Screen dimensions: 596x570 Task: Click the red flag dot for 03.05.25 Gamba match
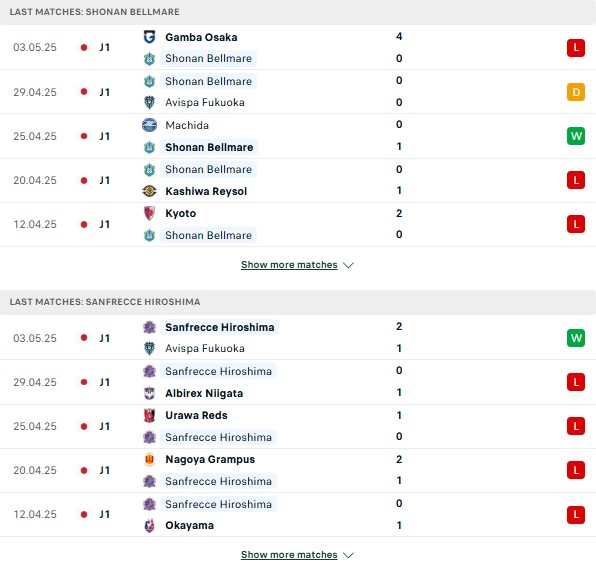click(84, 48)
